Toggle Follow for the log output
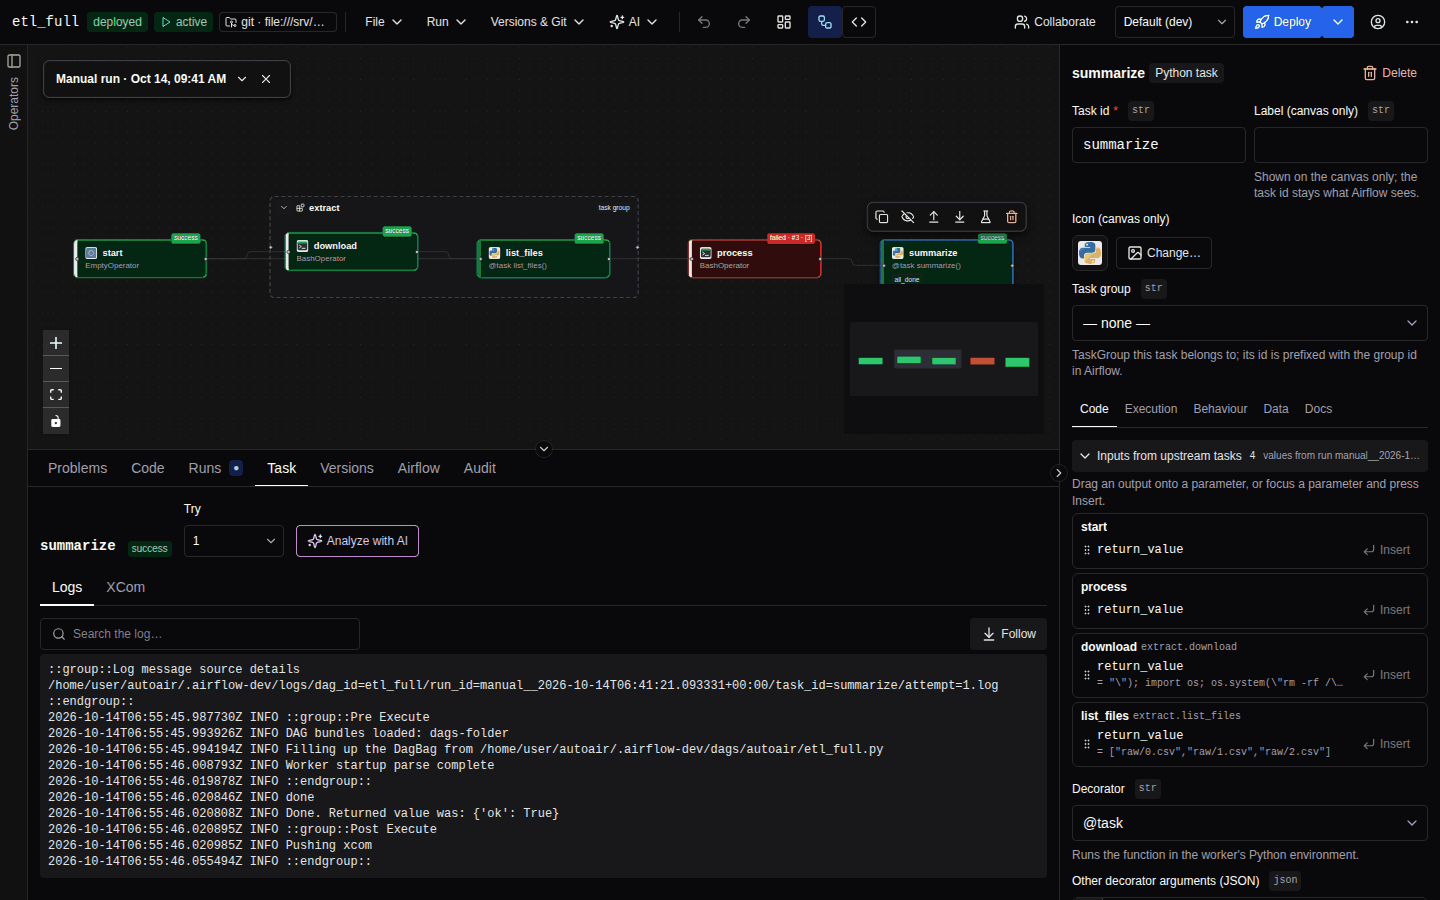The height and width of the screenshot is (900, 1440). (1008, 634)
